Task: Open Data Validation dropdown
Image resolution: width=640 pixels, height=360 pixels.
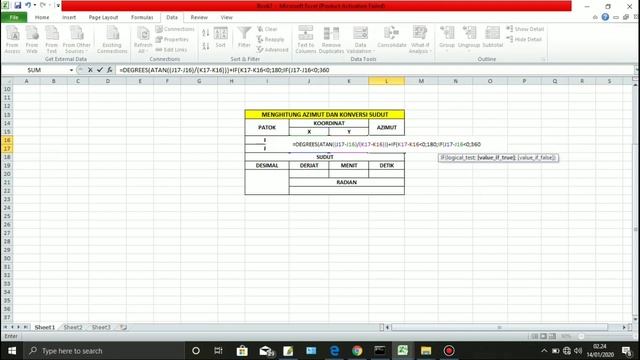Action: click(x=360, y=39)
